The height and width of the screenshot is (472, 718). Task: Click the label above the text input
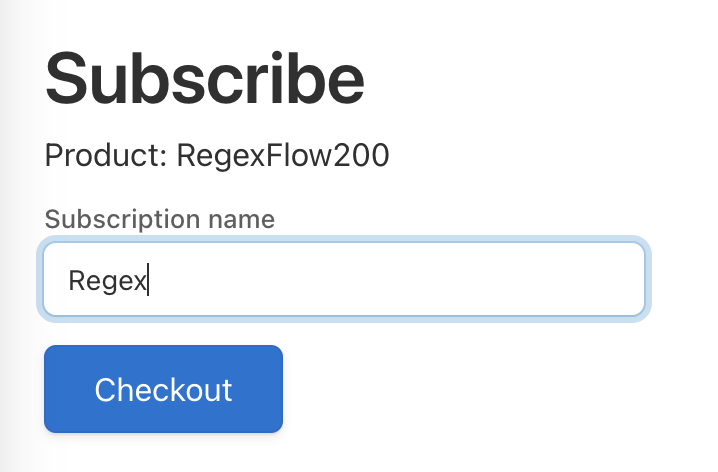[159, 219]
